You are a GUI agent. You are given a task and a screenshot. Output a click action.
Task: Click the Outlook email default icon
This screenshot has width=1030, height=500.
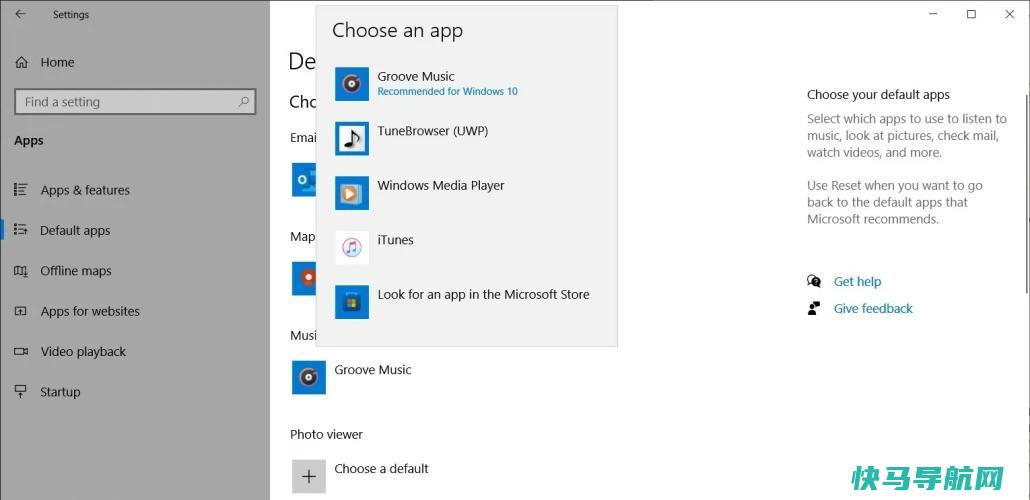coord(304,179)
